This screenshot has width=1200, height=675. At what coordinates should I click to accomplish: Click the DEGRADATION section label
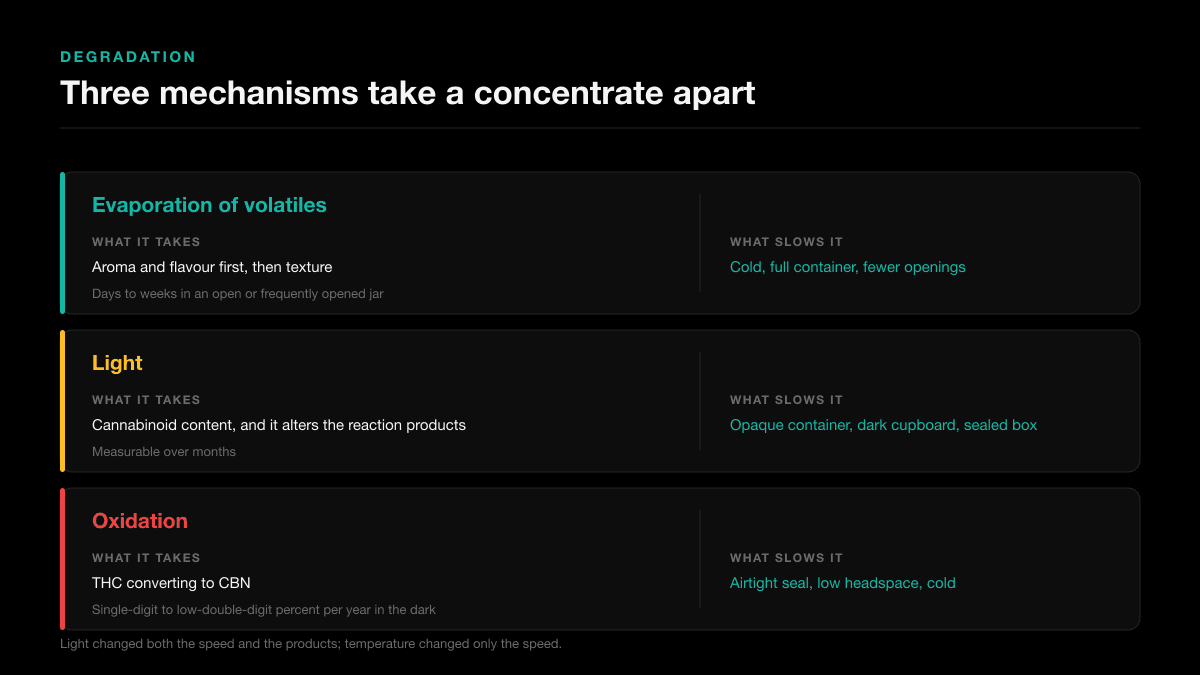(x=128, y=57)
